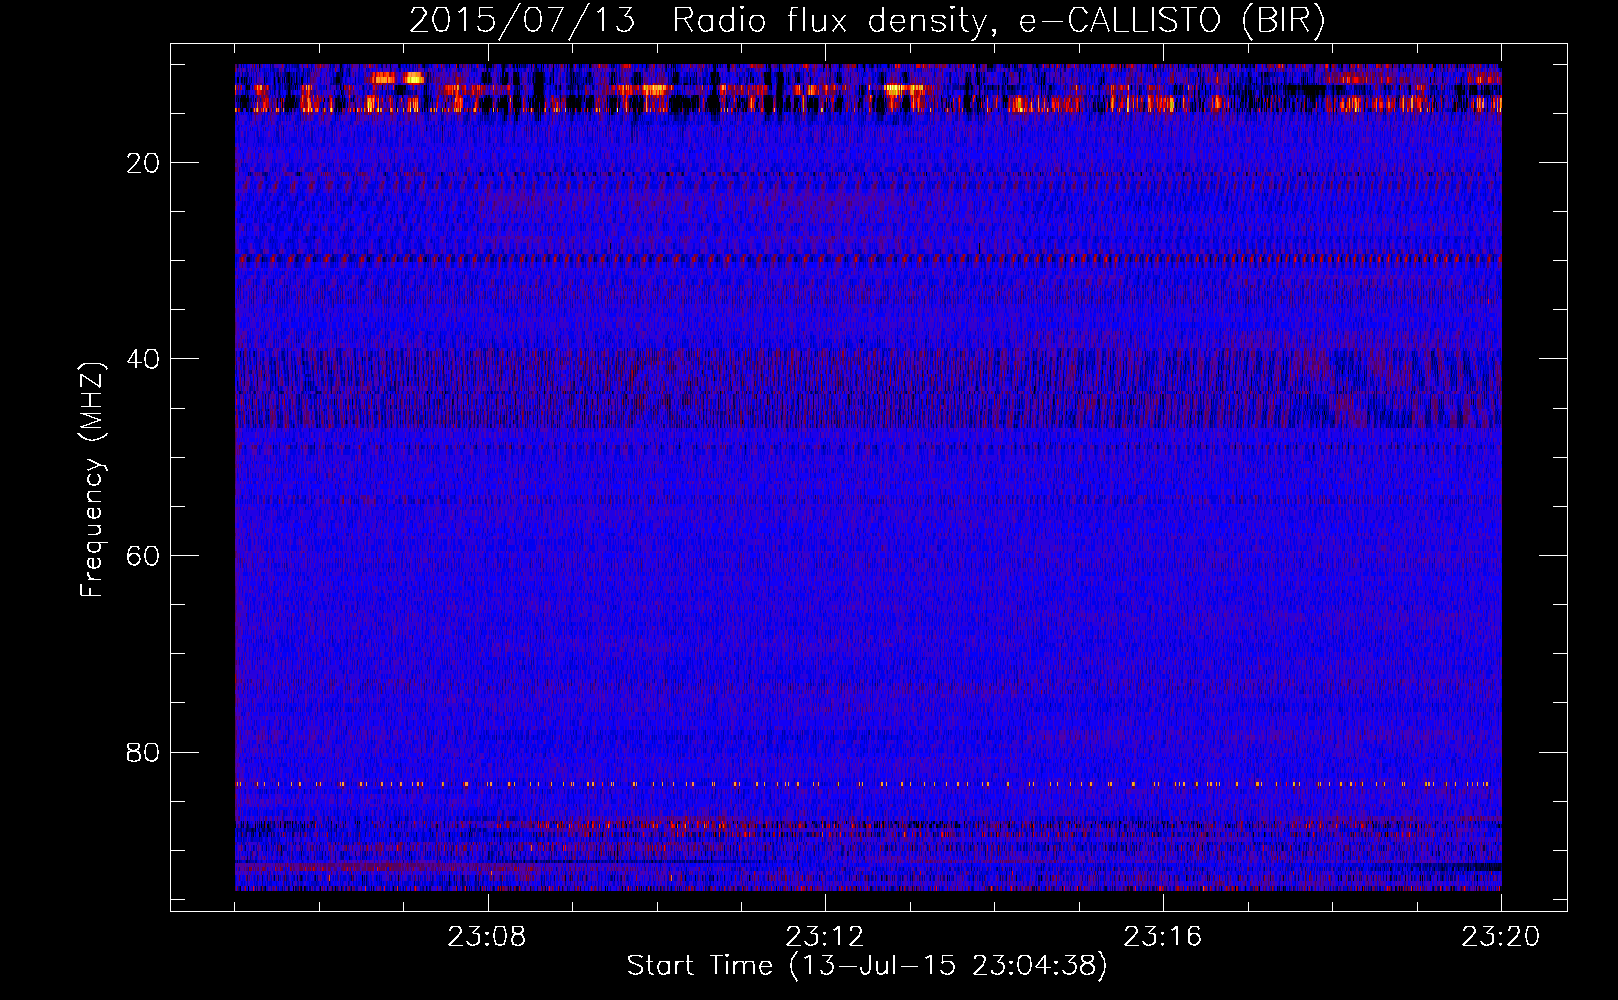Screen dimensions: 1618x1000
Task: Click the plot title mentioning e-CALLISTO (BIR)
Action: 868,21
